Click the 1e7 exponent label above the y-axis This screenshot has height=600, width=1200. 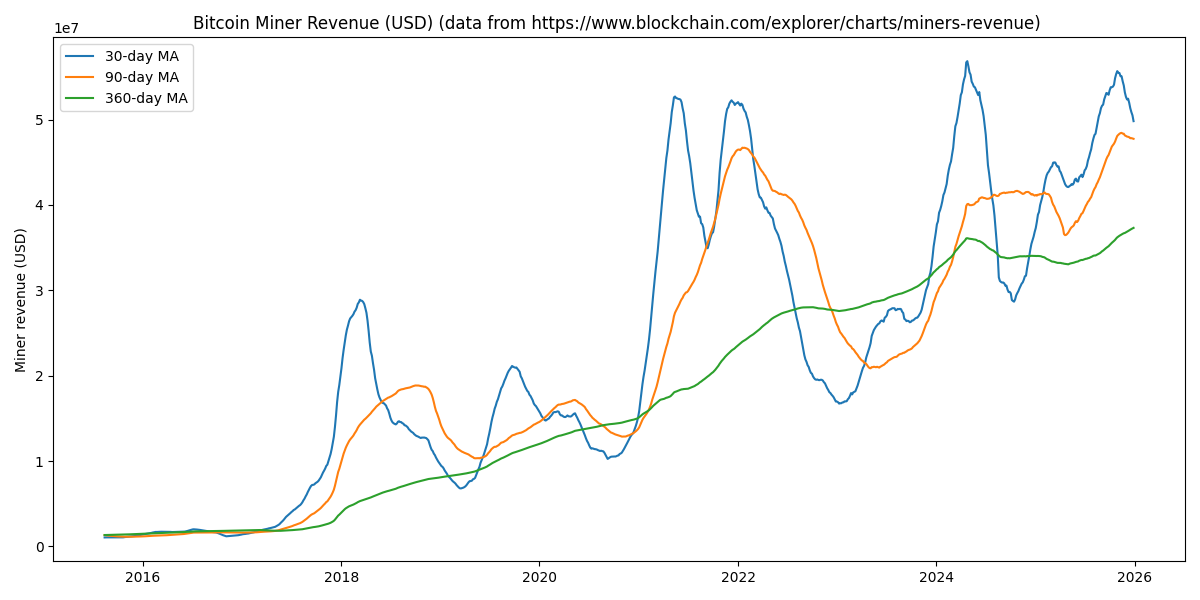(67, 29)
